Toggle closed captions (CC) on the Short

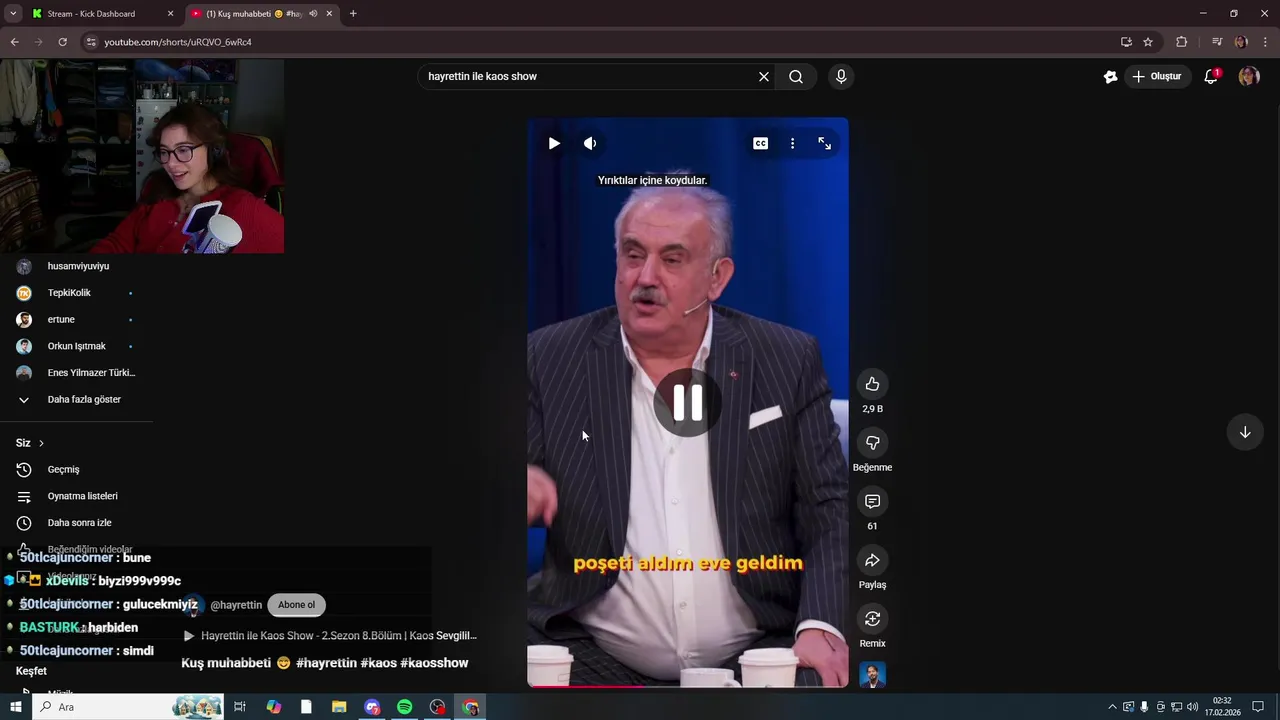(x=761, y=144)
